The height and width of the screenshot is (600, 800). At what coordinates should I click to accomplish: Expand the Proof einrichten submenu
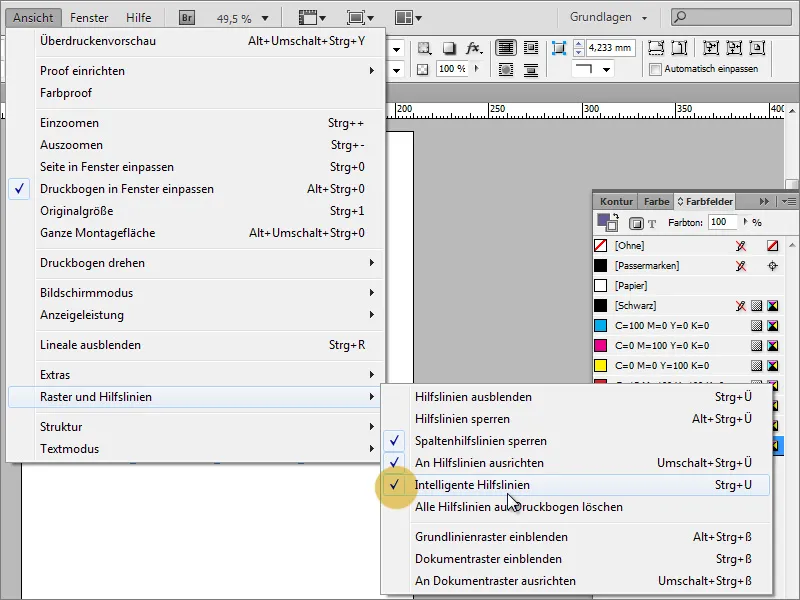pos(195,71)
